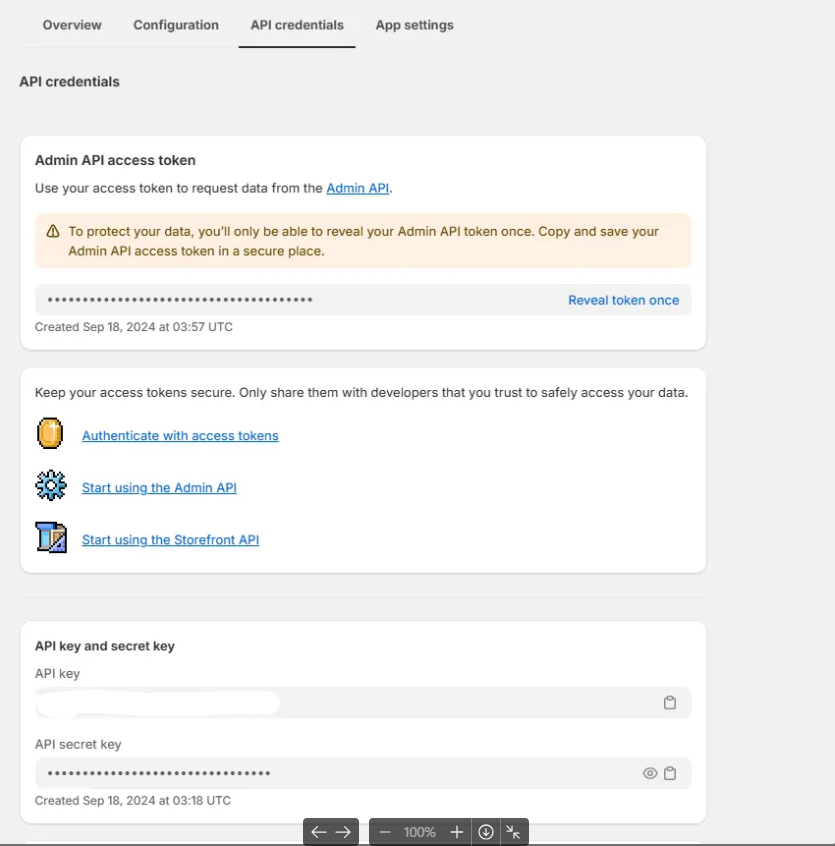Open the Configuration tab
Screen dimensions: 835x846
click(x=176, y=25)
